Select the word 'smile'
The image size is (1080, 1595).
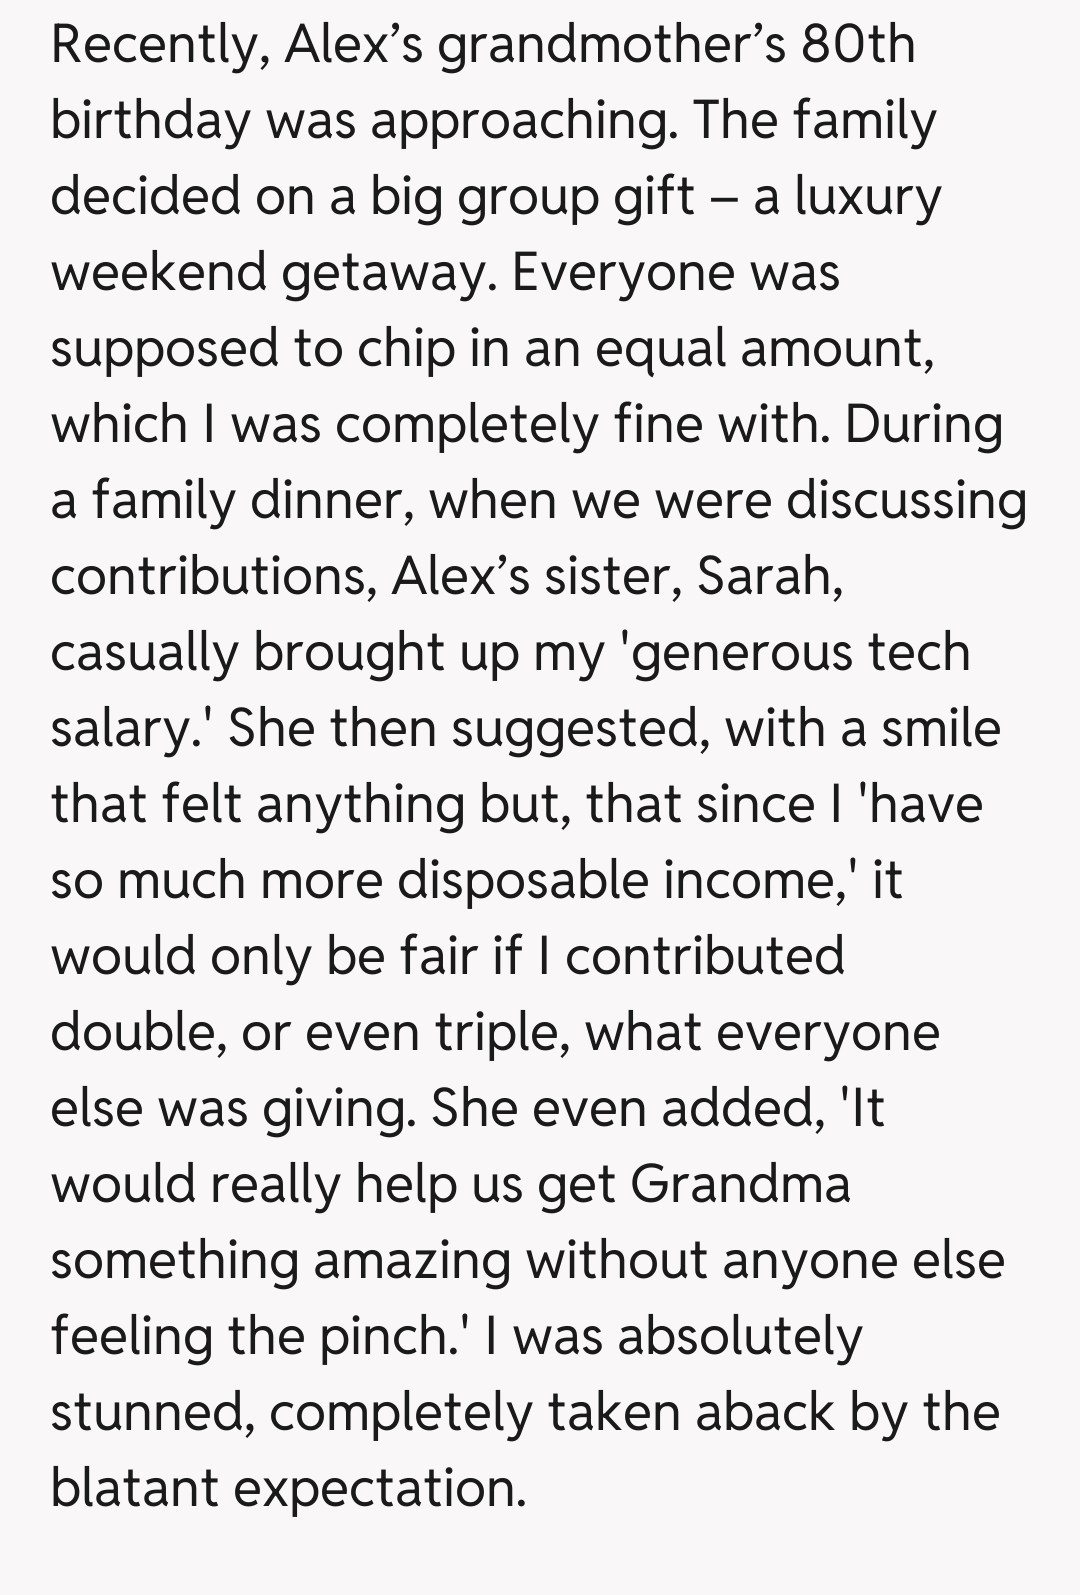[940, 729]
